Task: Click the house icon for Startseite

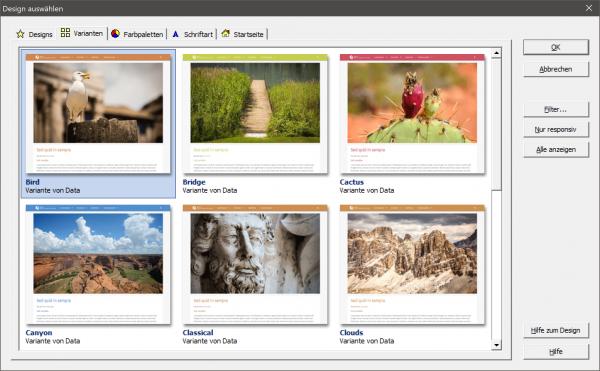Action: [226, 33]
